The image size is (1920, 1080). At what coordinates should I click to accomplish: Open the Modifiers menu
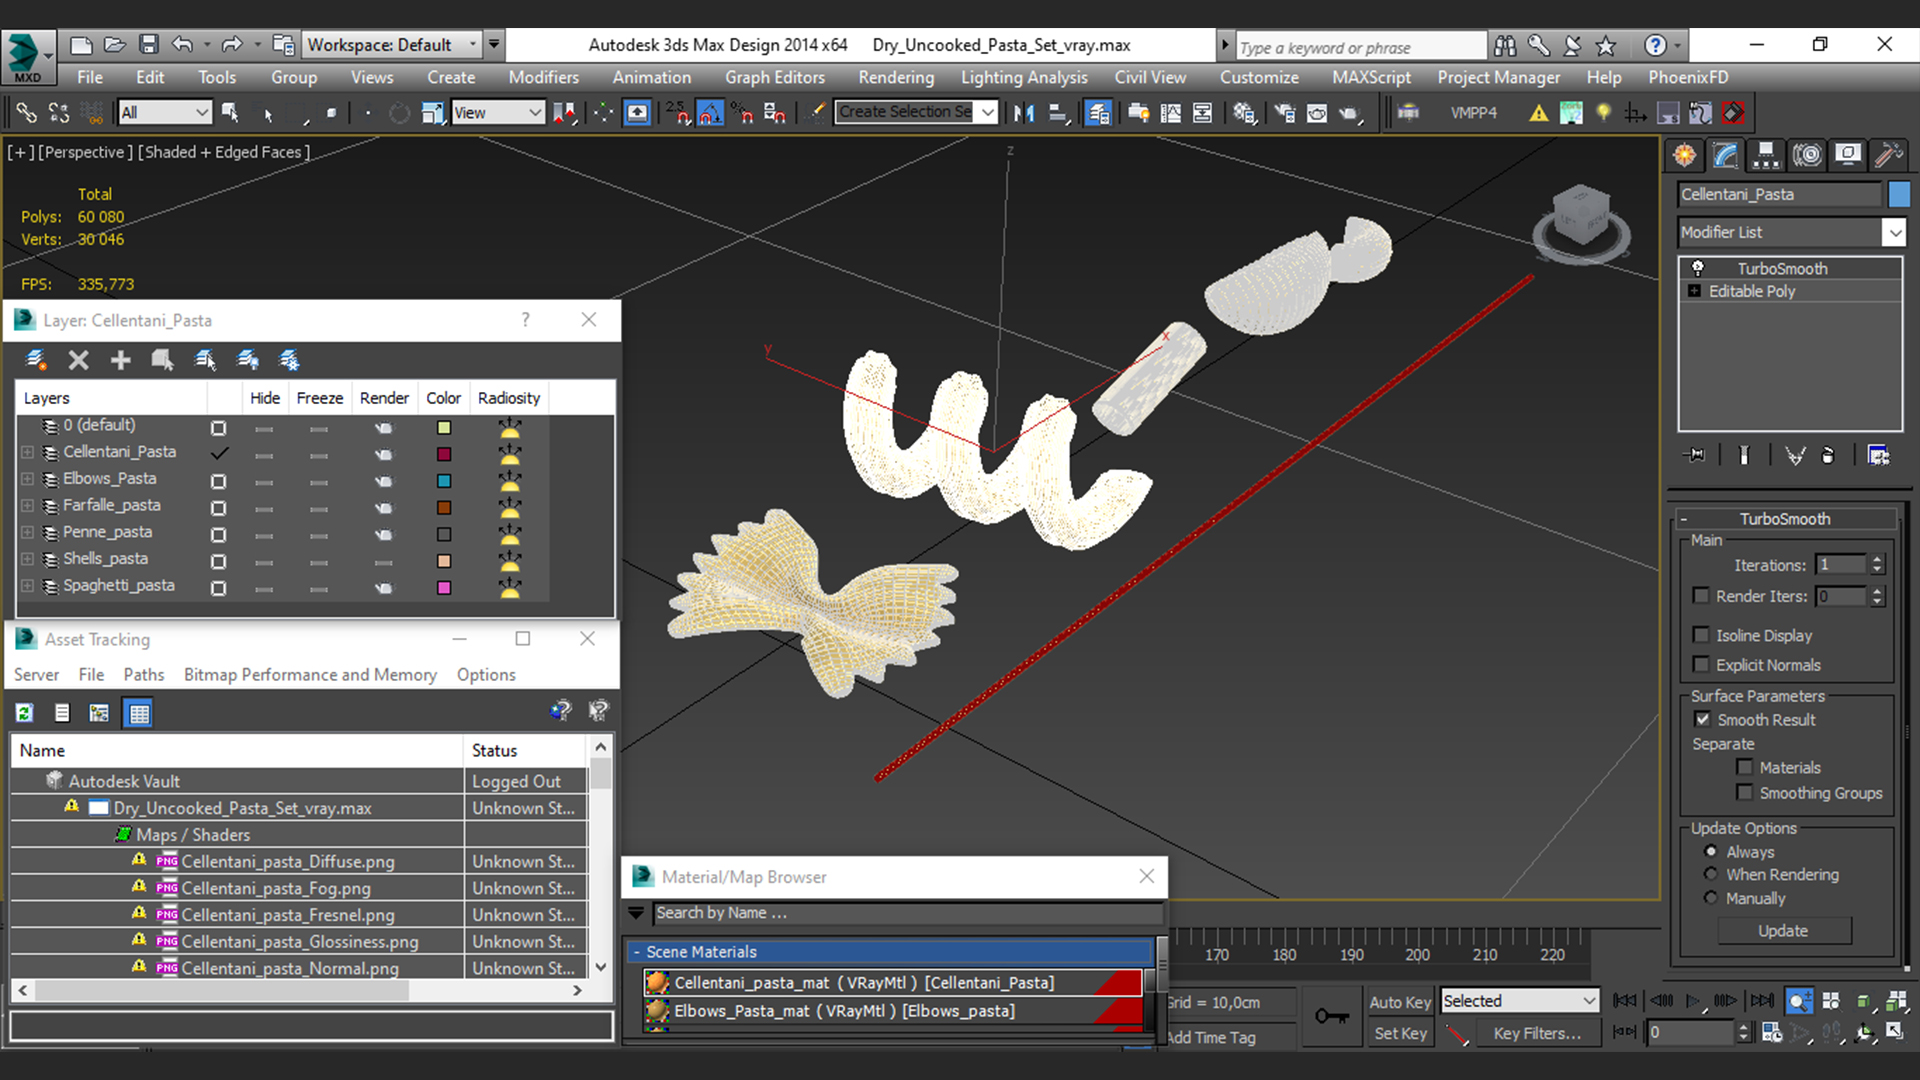[543, 77]
